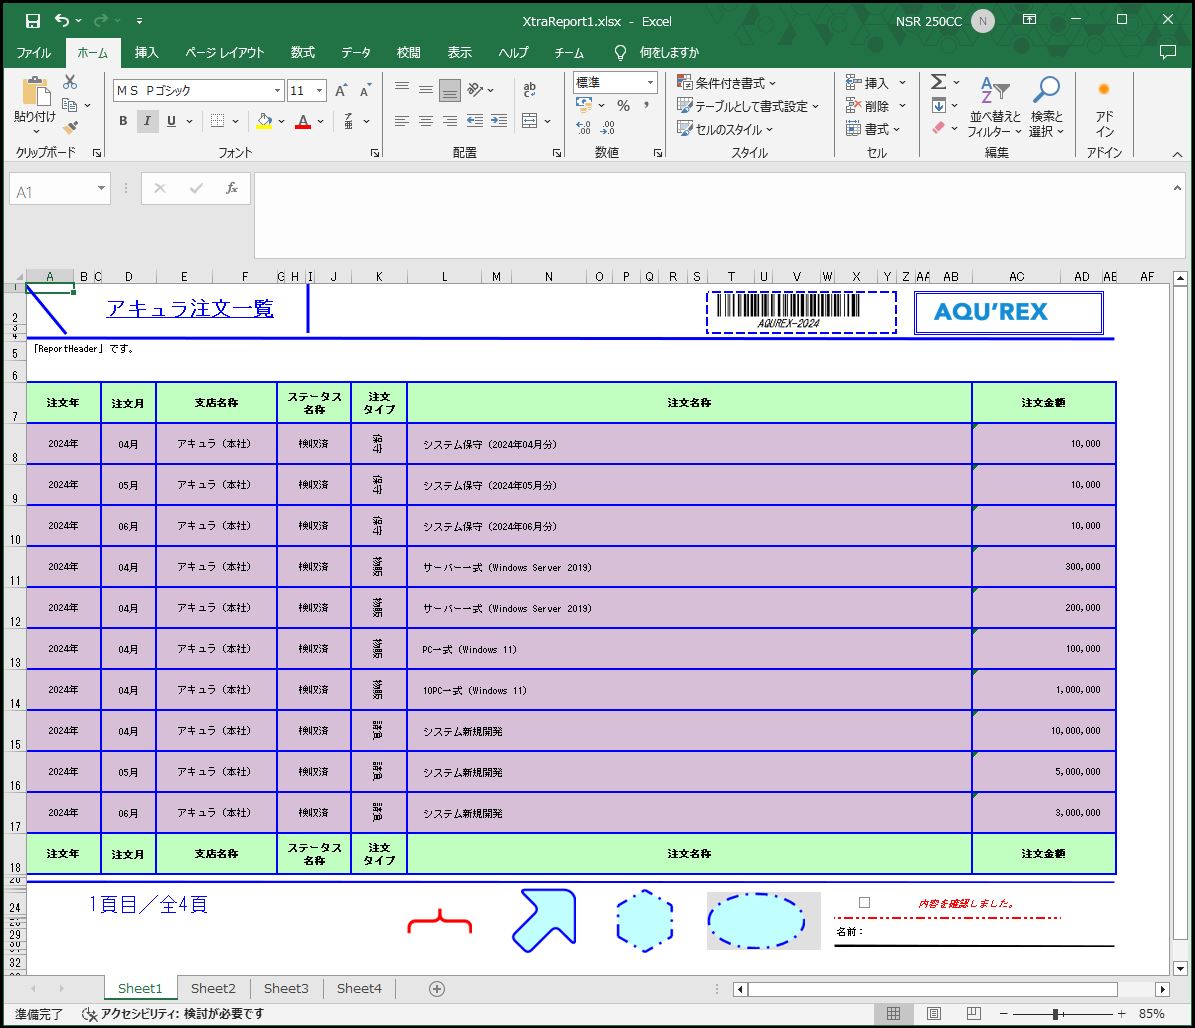This screenshot has height=1028, width=1195.
Task: Open the 挿入 ribbon tab
Action: pyautogui.click(x=147, y=53)
